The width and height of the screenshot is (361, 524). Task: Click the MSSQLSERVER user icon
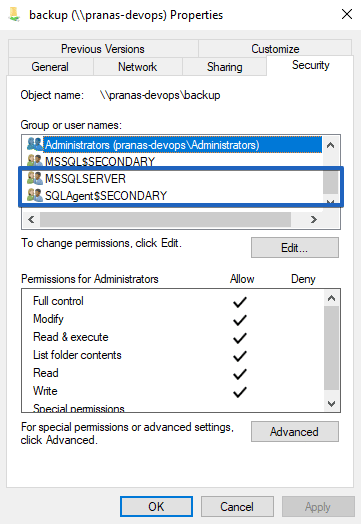pyautogui.click(x=34, y=178)
